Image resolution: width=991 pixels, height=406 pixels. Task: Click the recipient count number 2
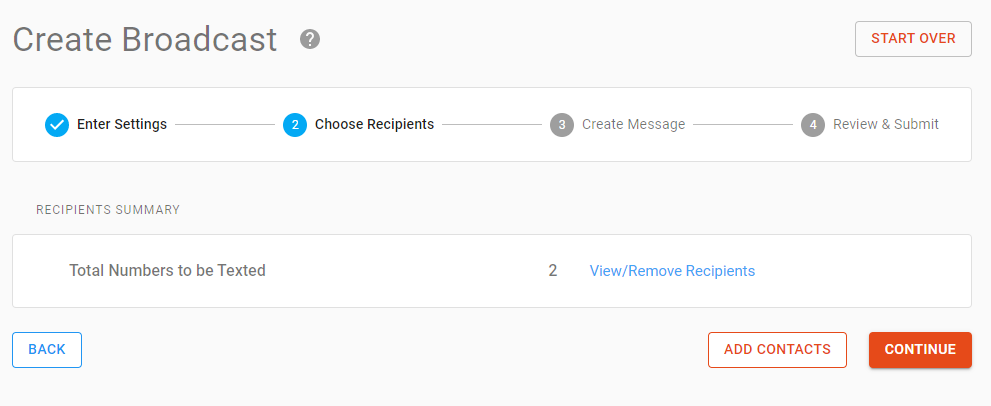552,271
